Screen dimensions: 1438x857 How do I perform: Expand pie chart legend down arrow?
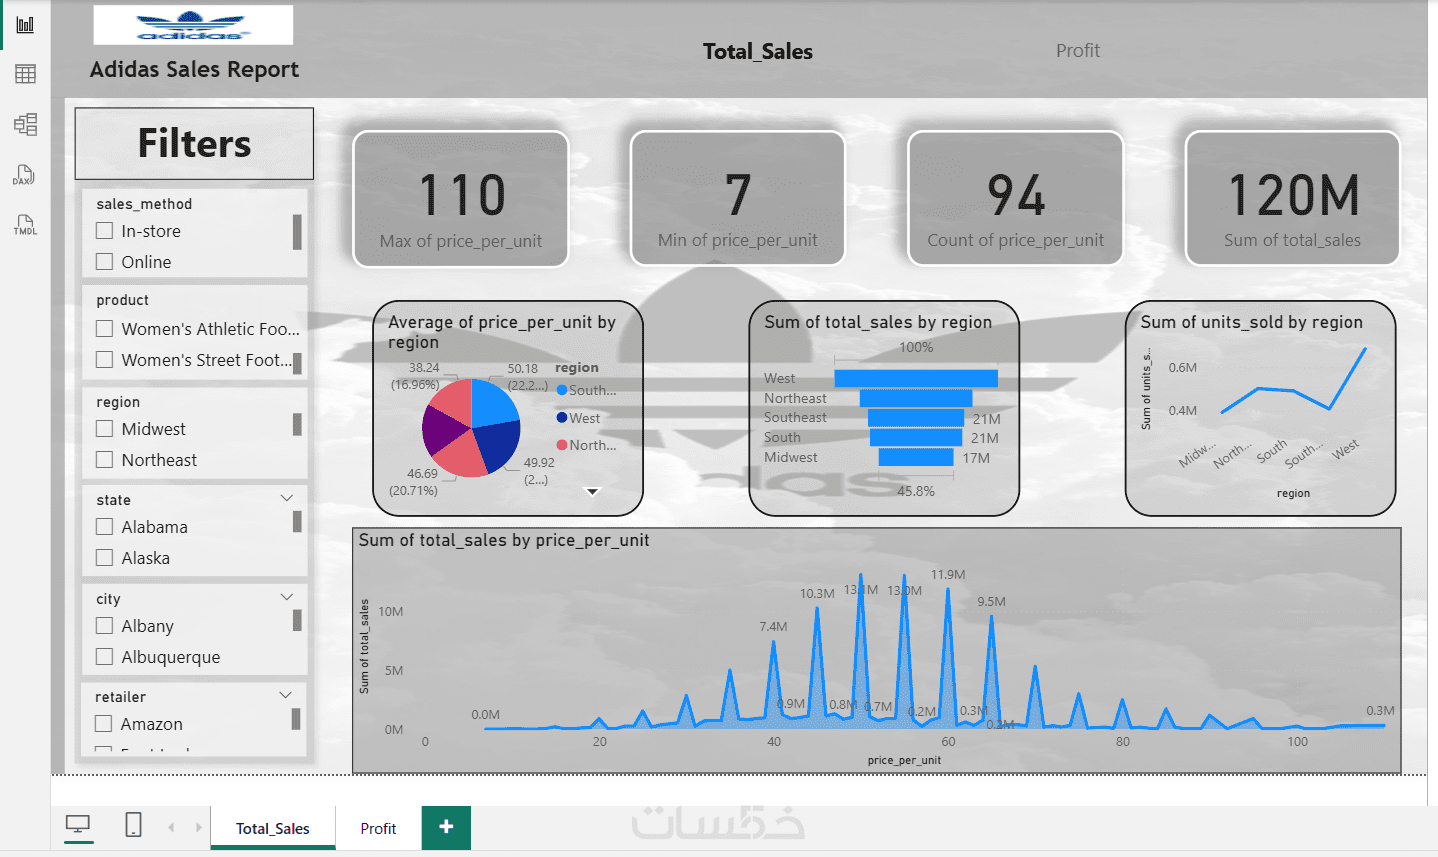[592, 492]
